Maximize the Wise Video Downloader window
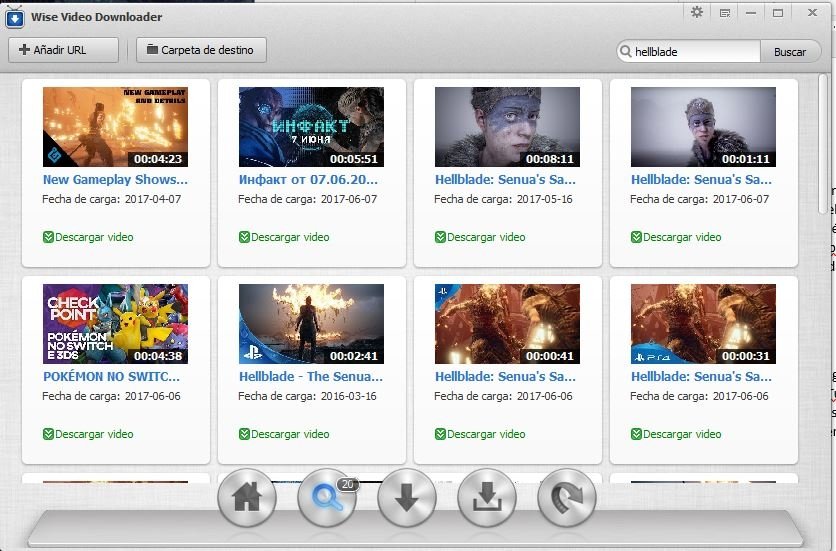 tap(778, 13)
